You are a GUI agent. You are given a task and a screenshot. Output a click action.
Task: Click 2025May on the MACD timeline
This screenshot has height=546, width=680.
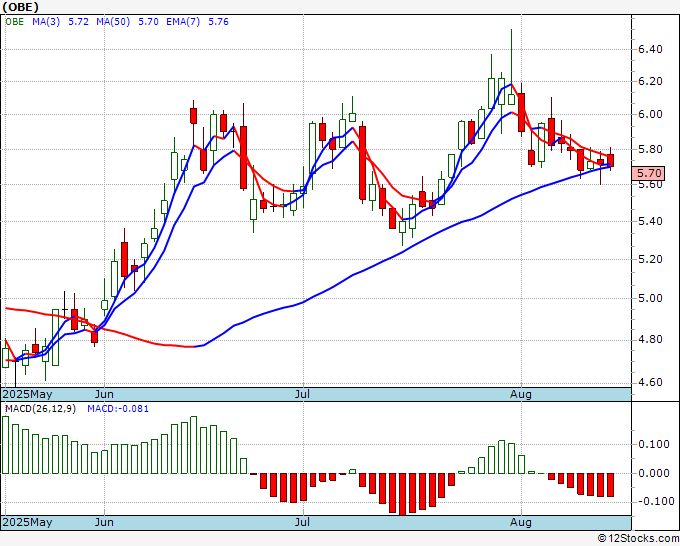point(27,522)
